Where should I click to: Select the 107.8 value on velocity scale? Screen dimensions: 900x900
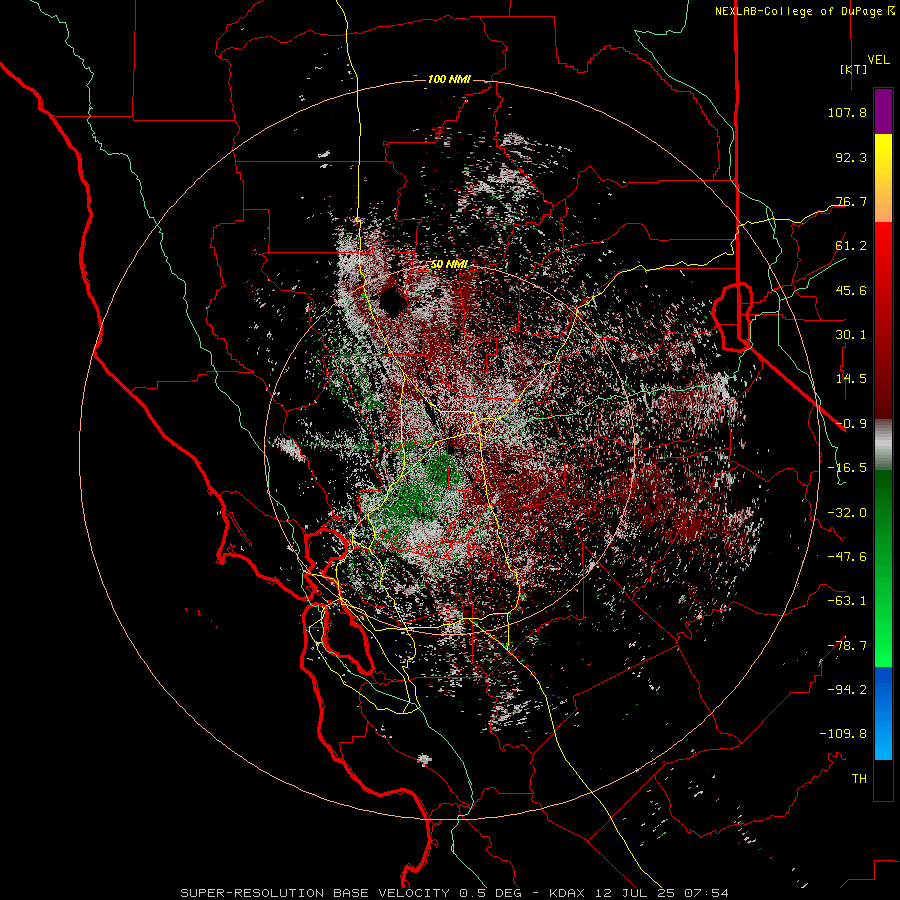click(x=847, y=112)
